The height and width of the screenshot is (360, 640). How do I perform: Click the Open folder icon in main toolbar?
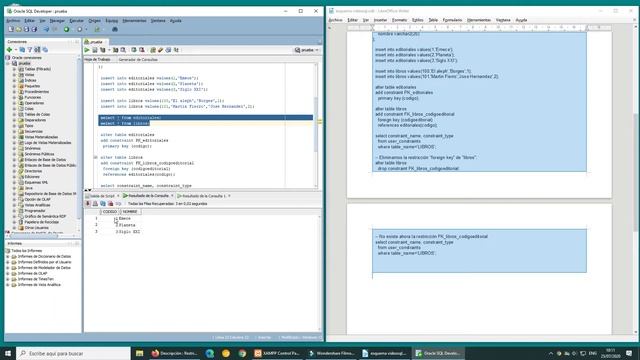click(19, 29)
